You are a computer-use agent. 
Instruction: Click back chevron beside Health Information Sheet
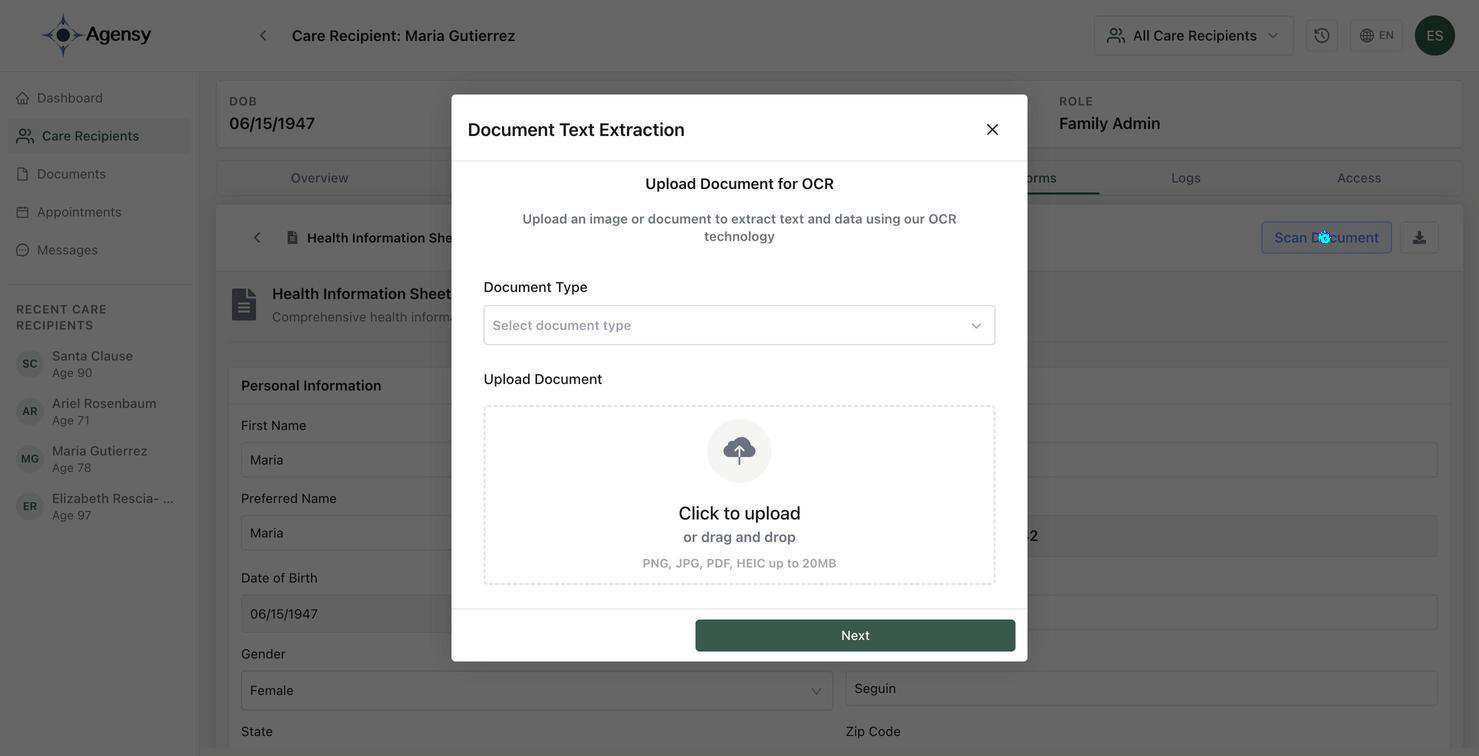click(257, 238)
